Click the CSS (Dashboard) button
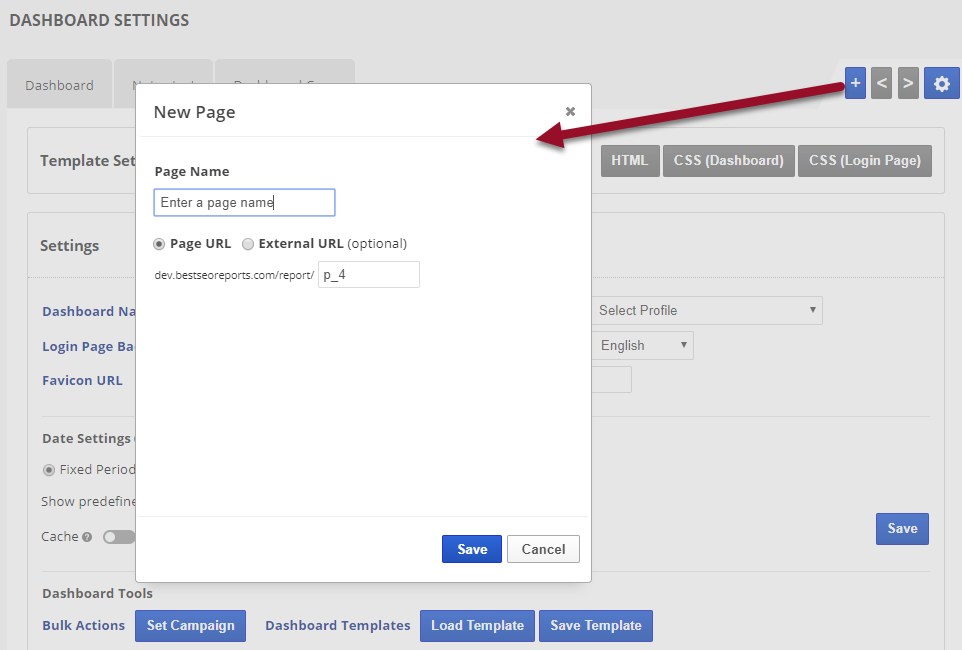 [729, 160]
